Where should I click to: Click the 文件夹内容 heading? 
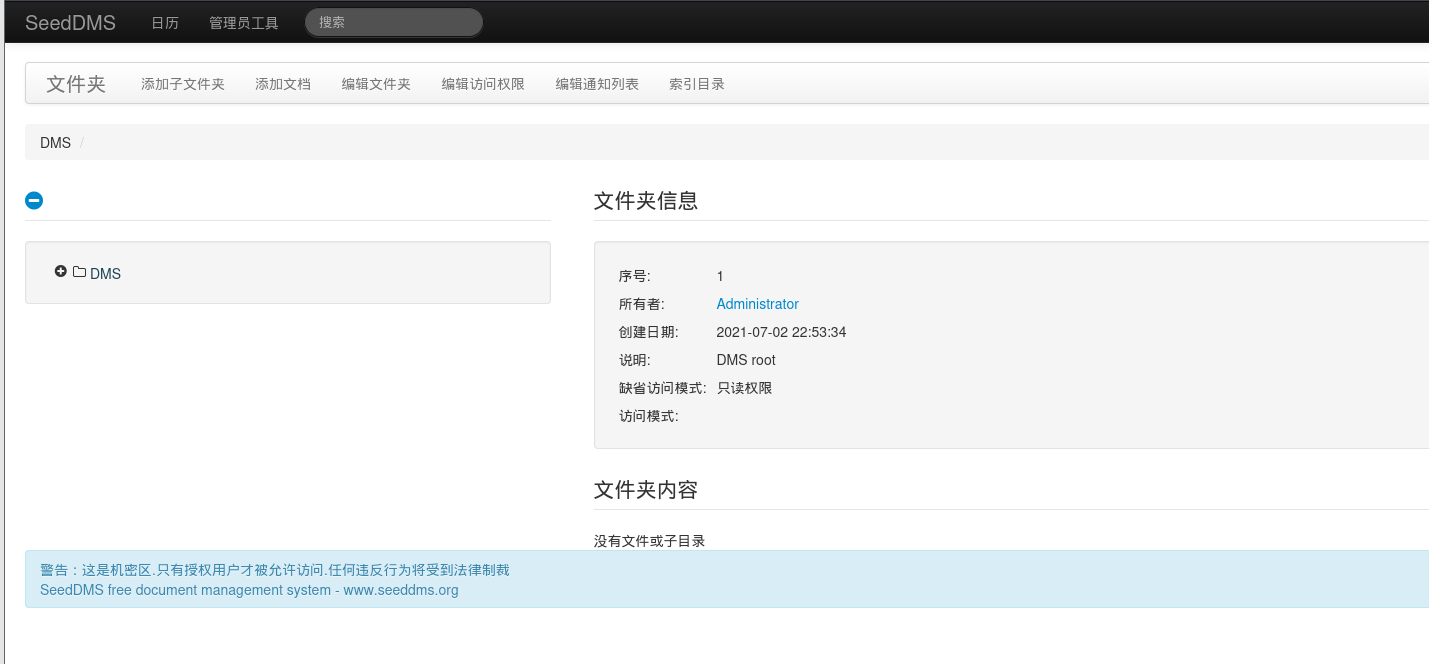coord(646,490)
